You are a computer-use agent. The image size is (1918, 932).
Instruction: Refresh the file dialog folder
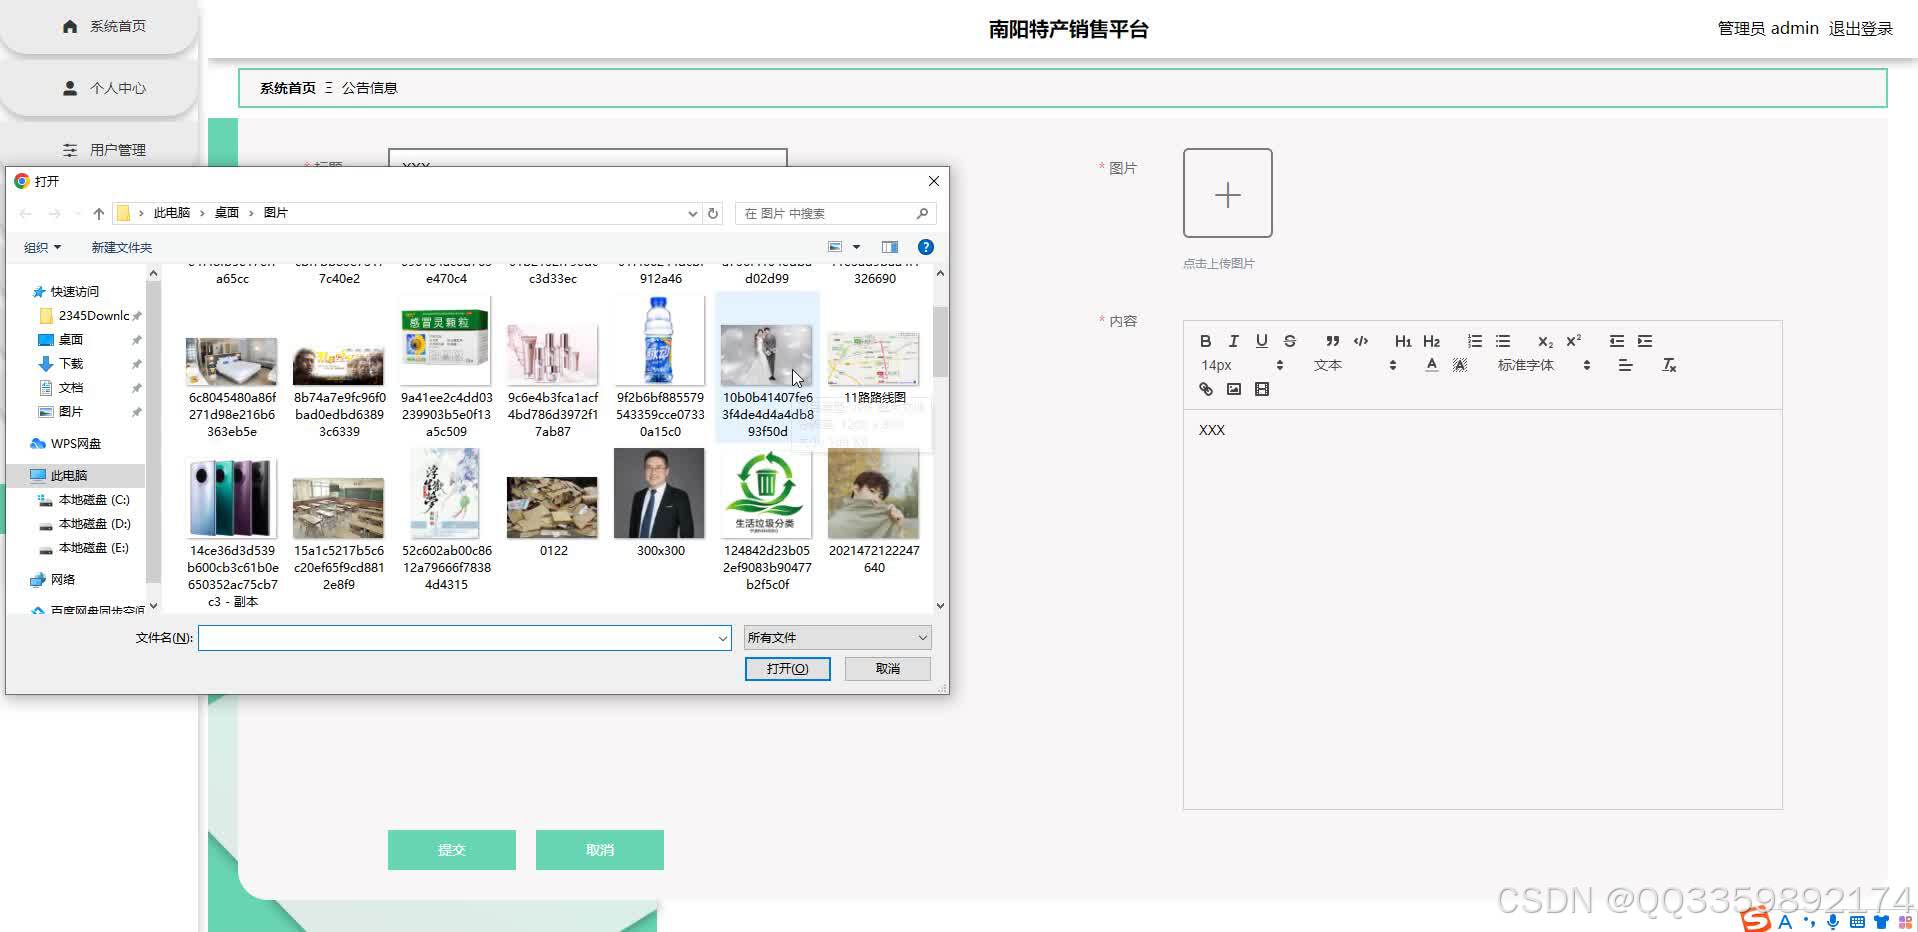[713, 213]
